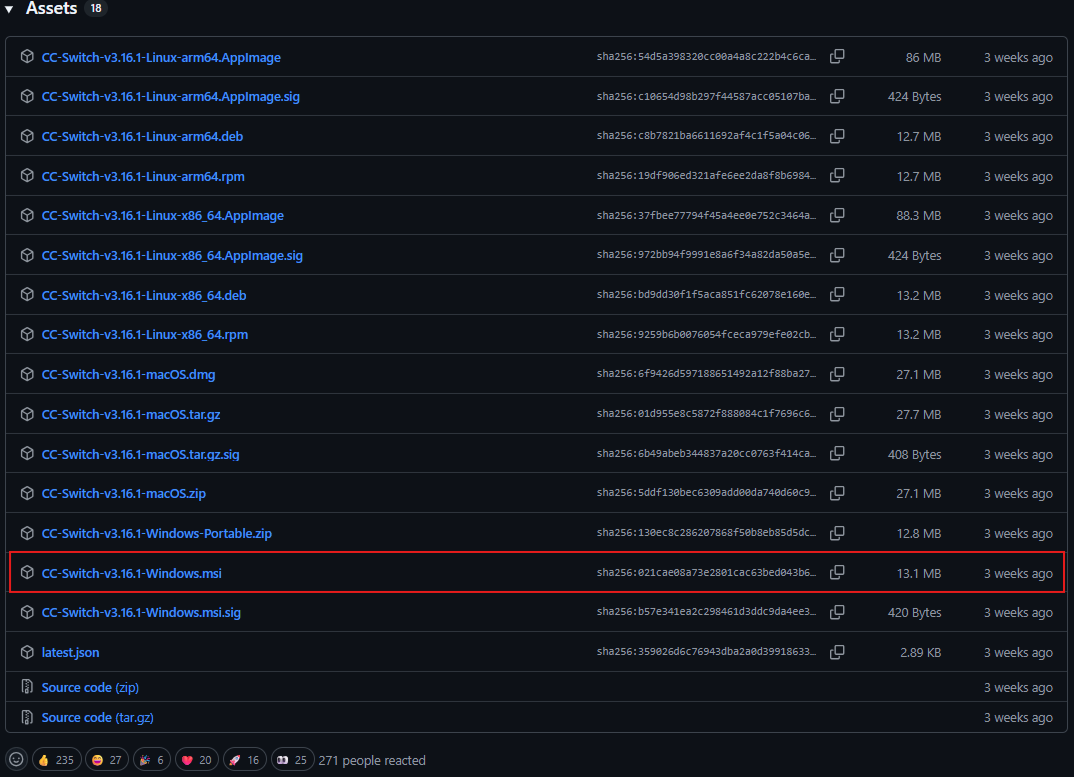
Task: Download CC-Switch-v3.16.1-macOS.tar.gz.sig
Action: (140, 454)
